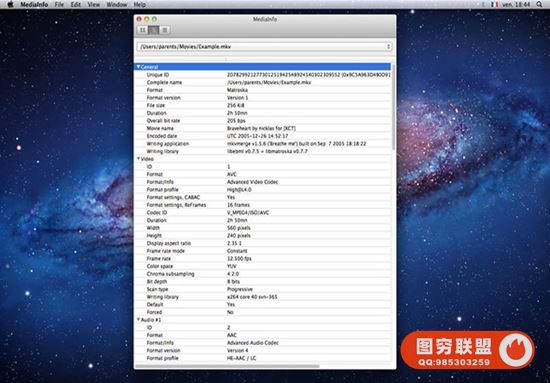Select the Frame rate mode row
The width and height of the screenshot is (550, 383).
[x=262, y=251]
